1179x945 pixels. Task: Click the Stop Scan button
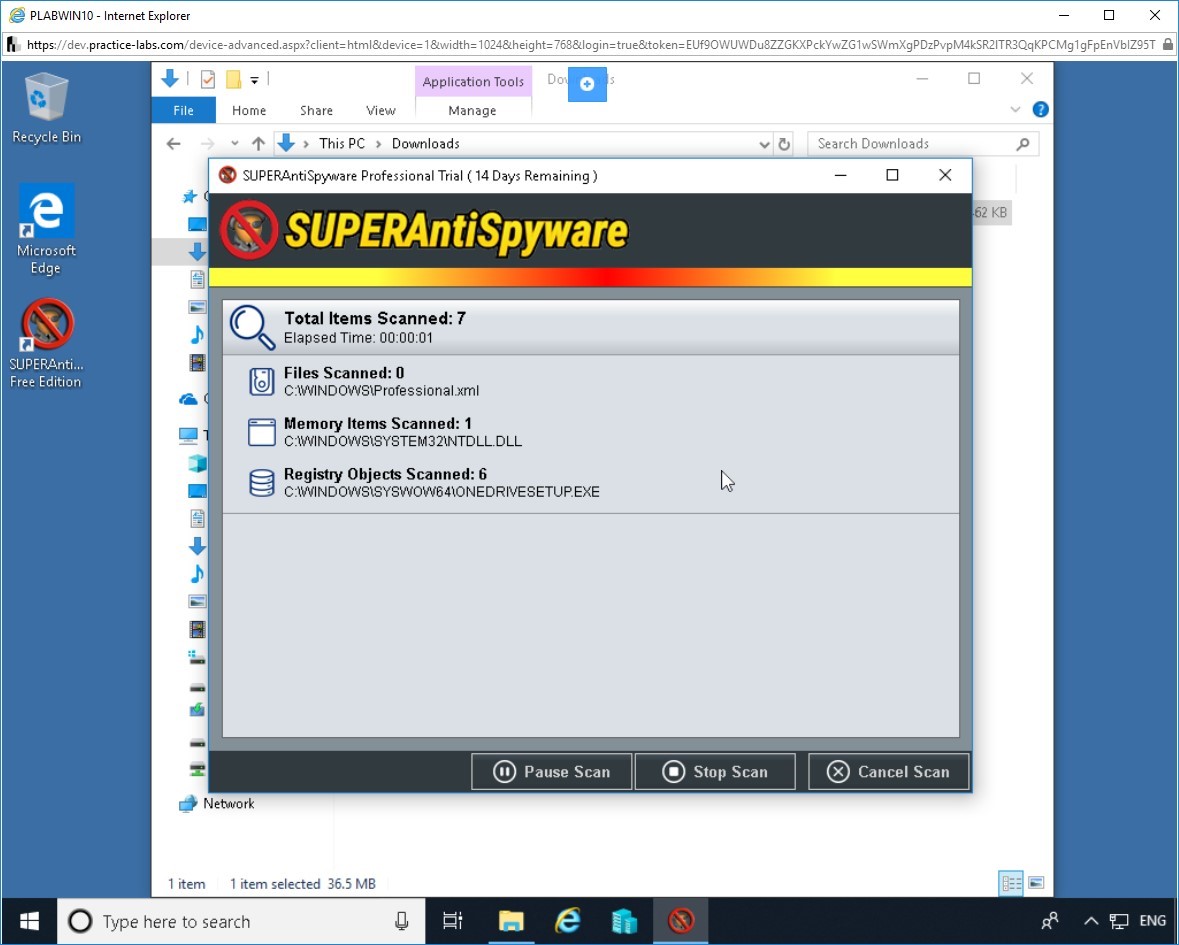[715, 771]
